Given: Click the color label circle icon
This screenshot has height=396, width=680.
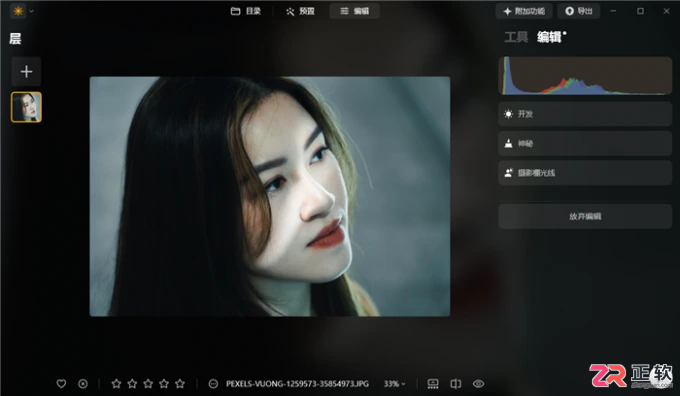Looking at the screenshot, I should tap(213, 383).
